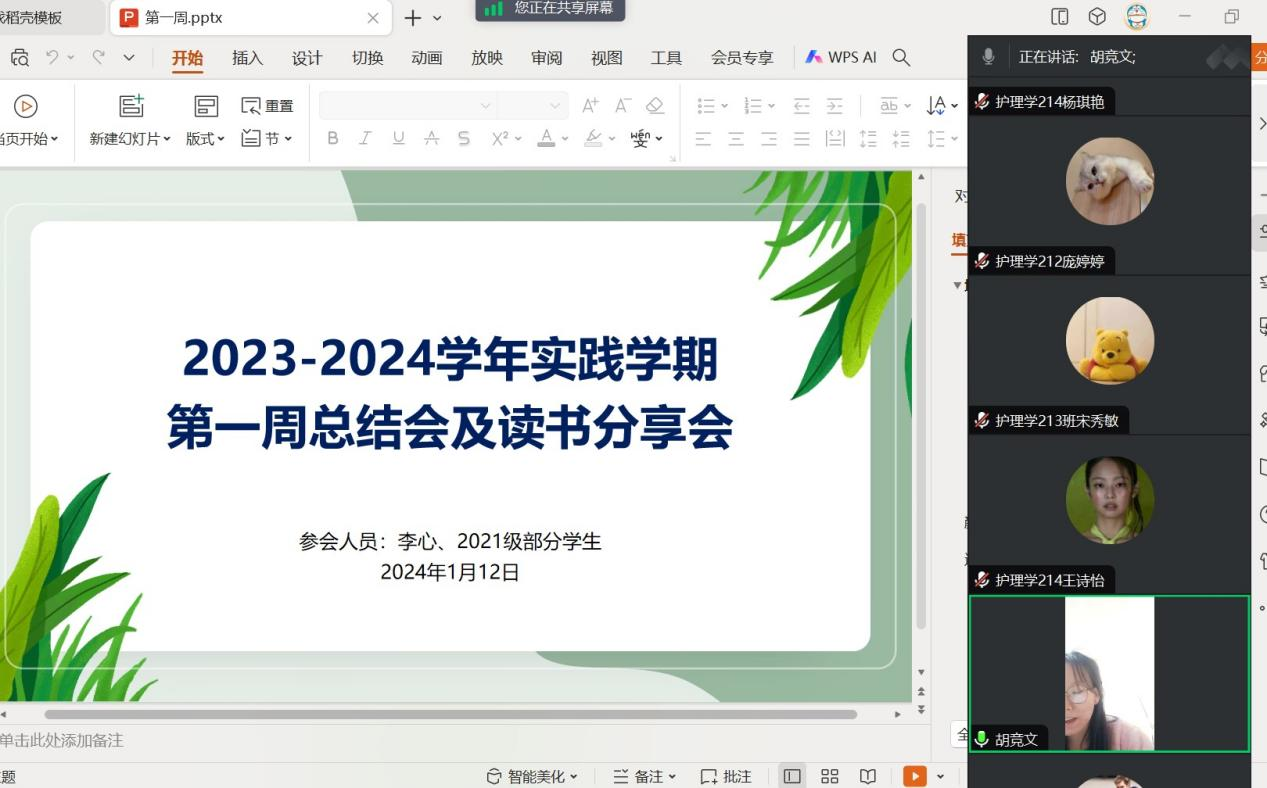Open the font name combo box

tap(407, 106)
